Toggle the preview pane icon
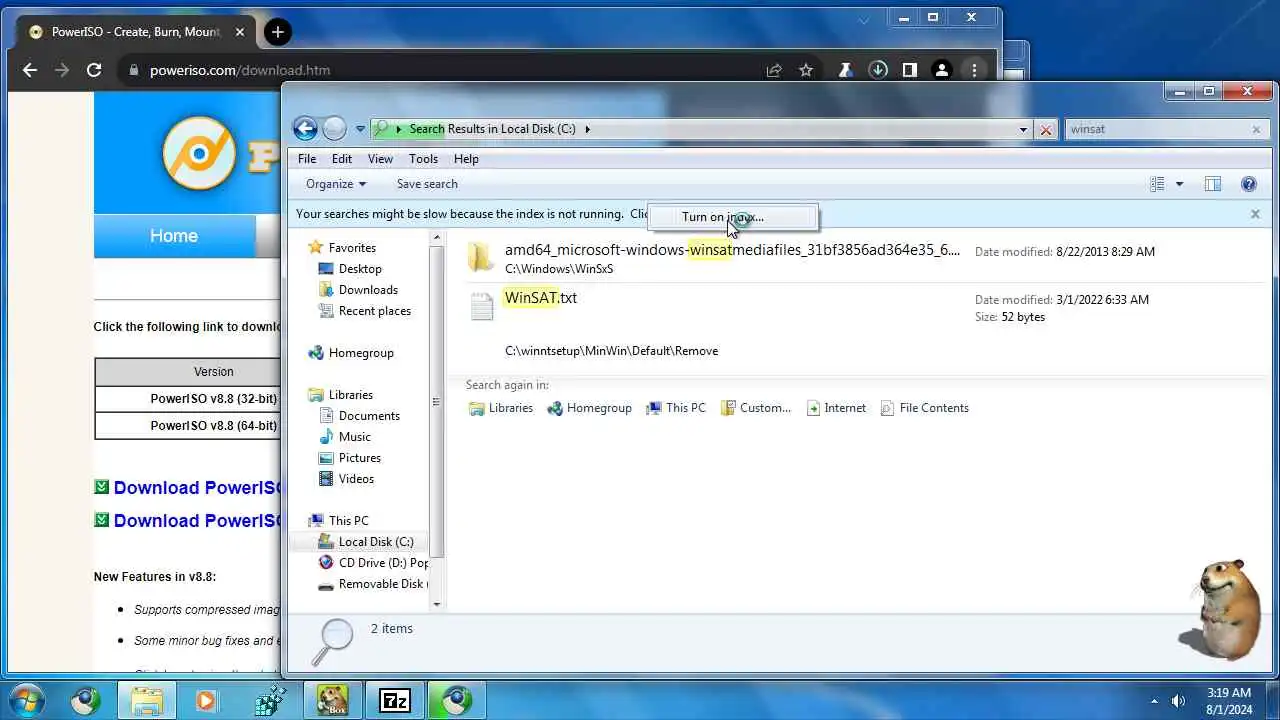1280x720 pixels. point(1213,184)
